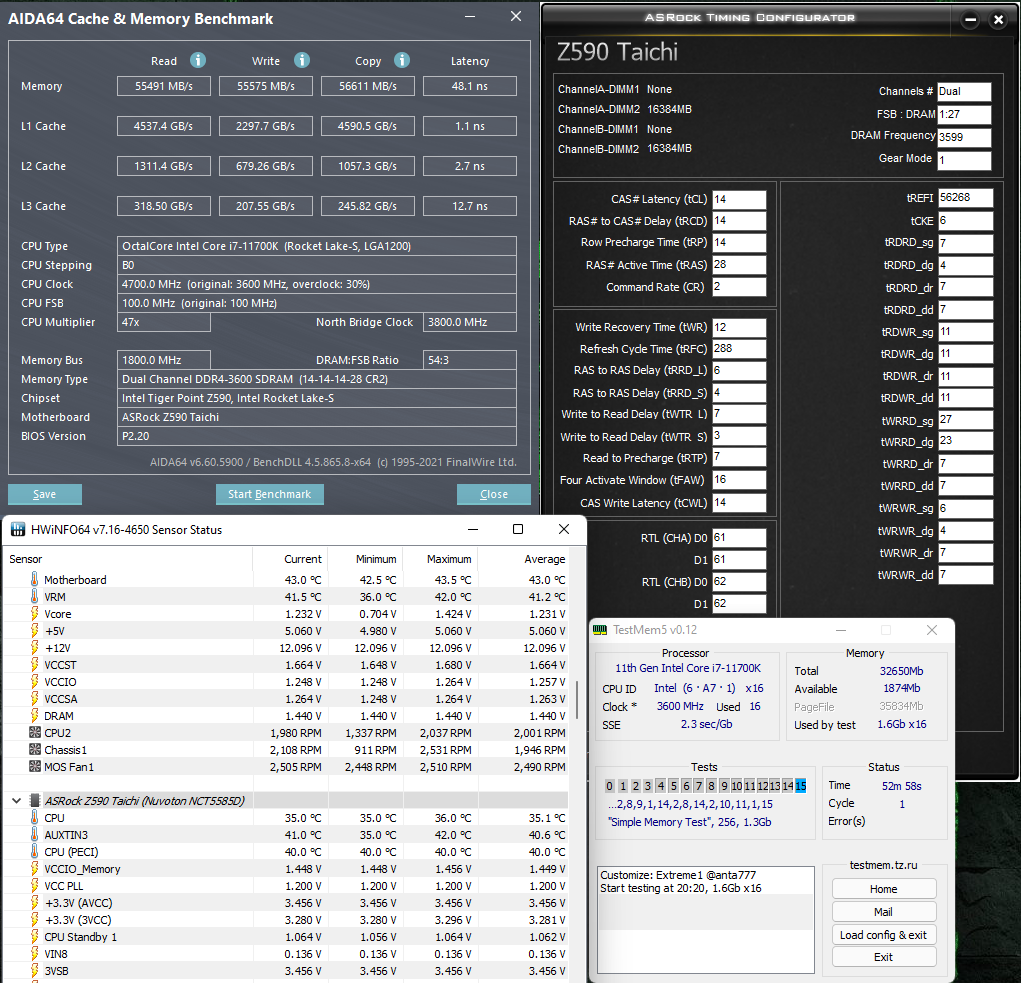Click the CPU (PECI) thermometer icon
Image resolution: width=1021 pixels, height=983 pixels.
(35, 851)
